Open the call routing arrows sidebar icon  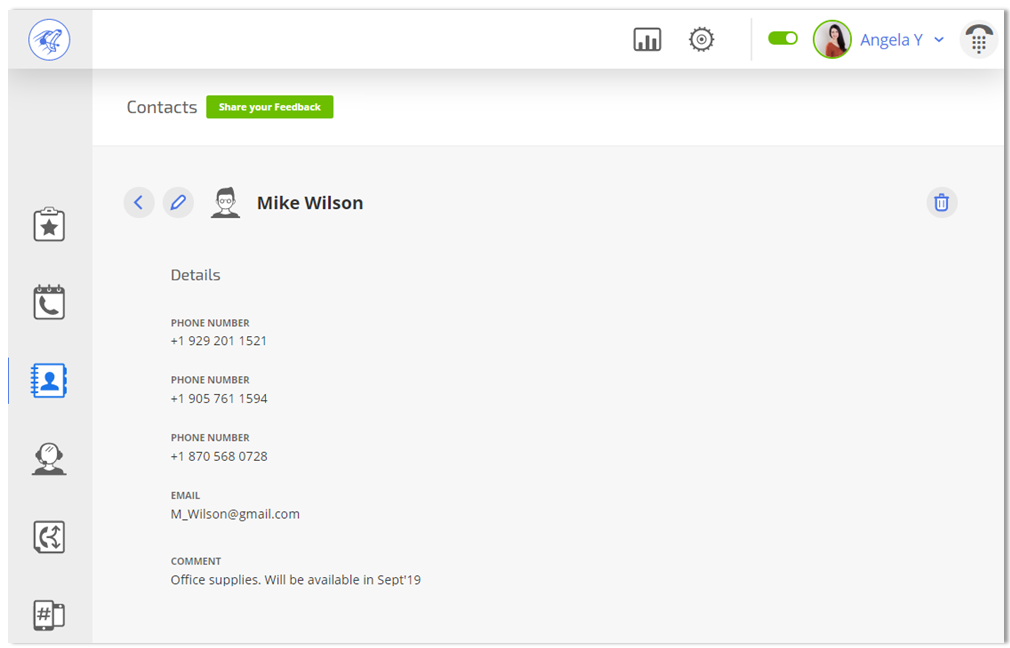(x=49, y=537)
